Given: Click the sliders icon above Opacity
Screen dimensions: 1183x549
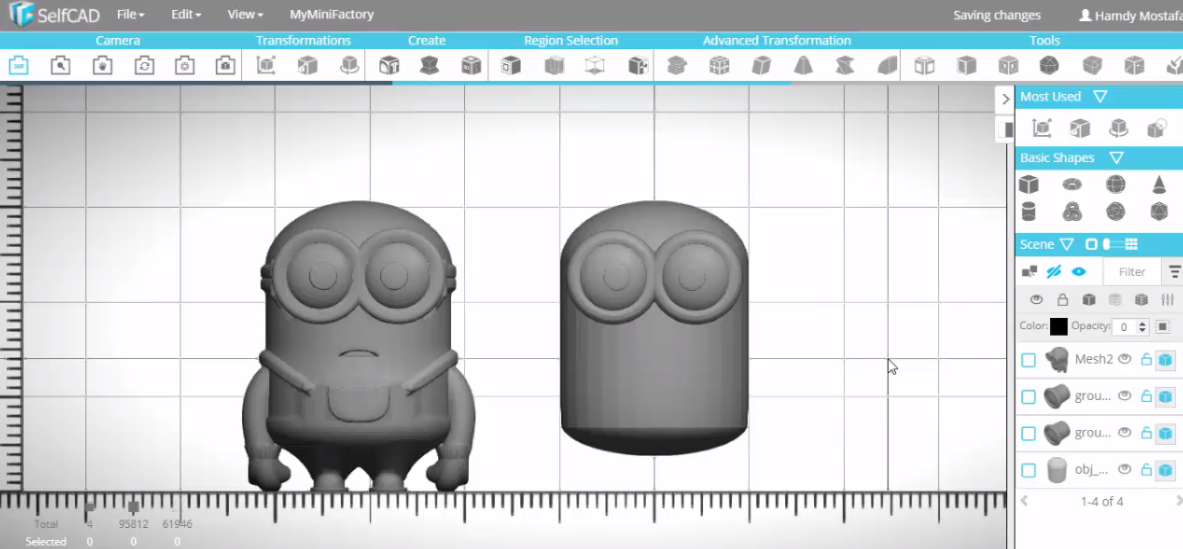Looking at the screenshot, I should [x=1167, y=300].
